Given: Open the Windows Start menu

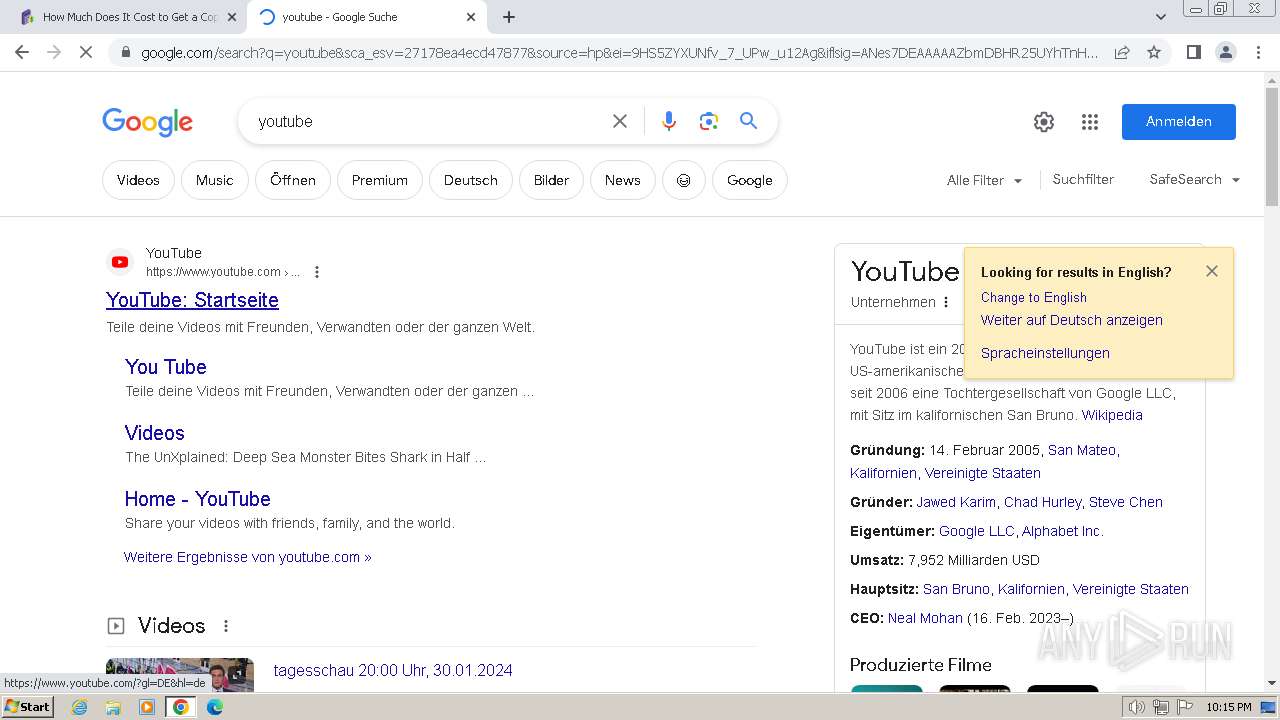Looking at the screenshot, I should pyautogui.click(x=28, y=707).
